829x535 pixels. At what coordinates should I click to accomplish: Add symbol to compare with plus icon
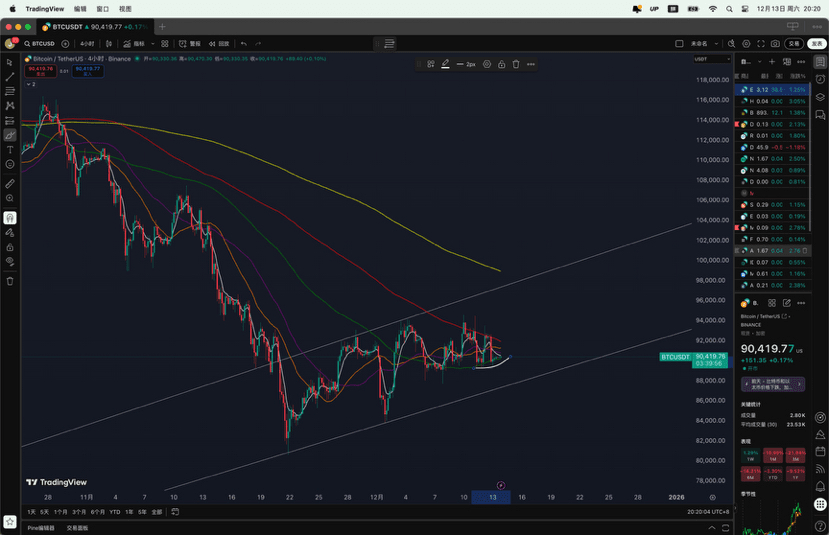pyautogui.click(x=65, y=43)
